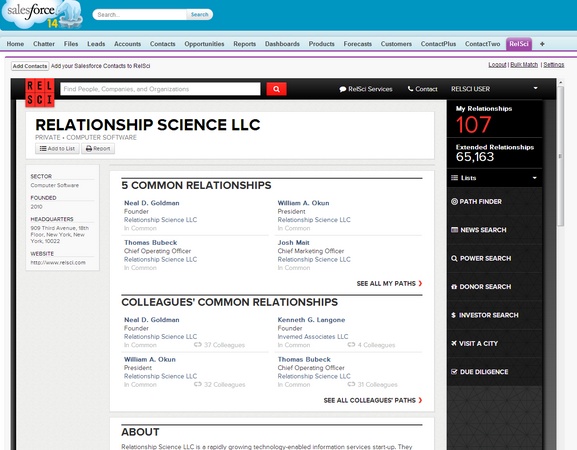Switch to the Chatter tab
The image size is (577, 450).
pyautogui.click(x=44, y=44)
